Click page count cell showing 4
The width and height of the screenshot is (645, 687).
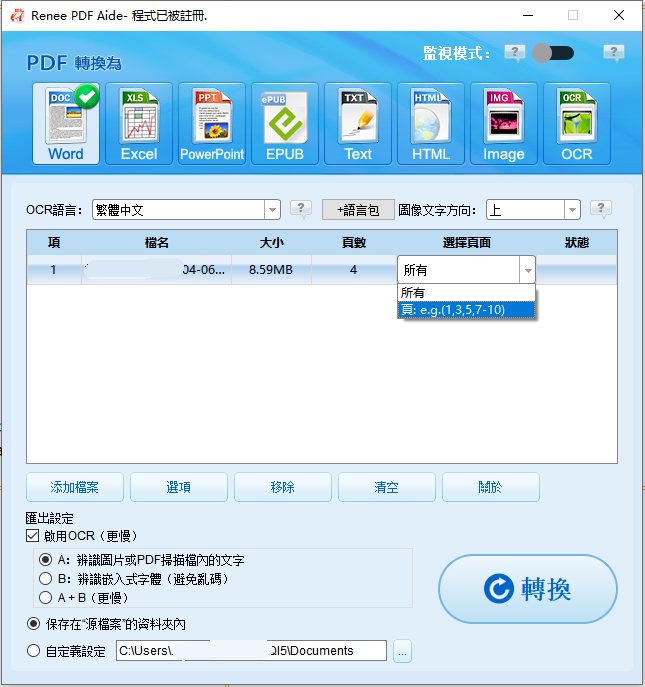354,269
